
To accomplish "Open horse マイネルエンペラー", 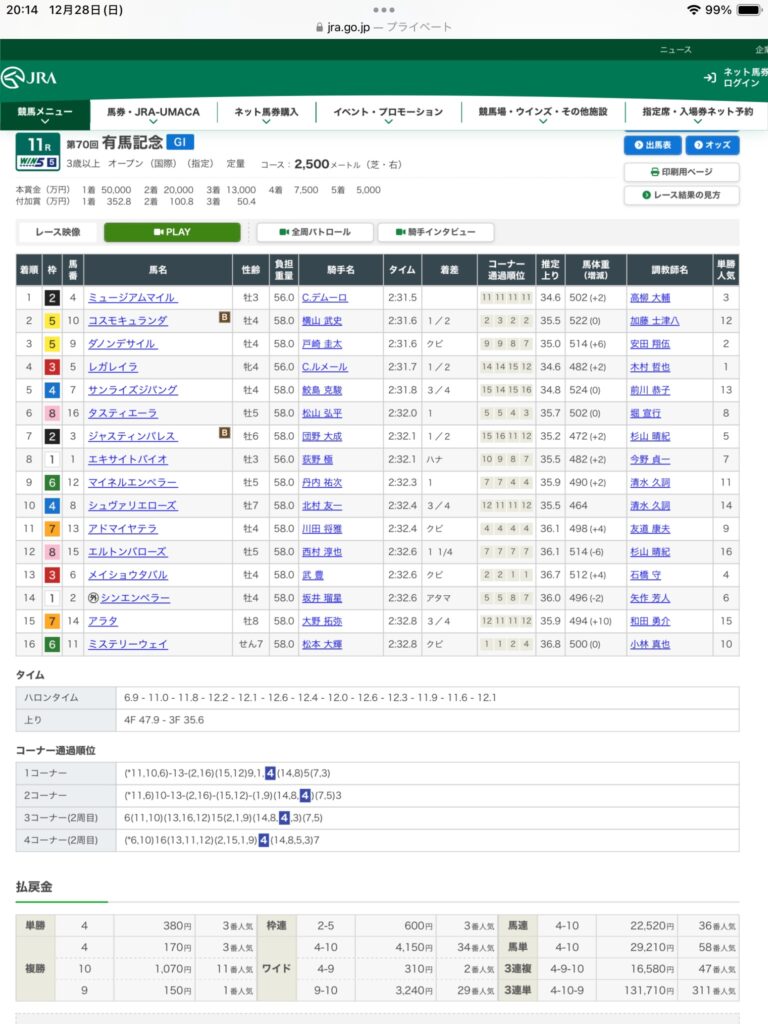I will point(133,483).
